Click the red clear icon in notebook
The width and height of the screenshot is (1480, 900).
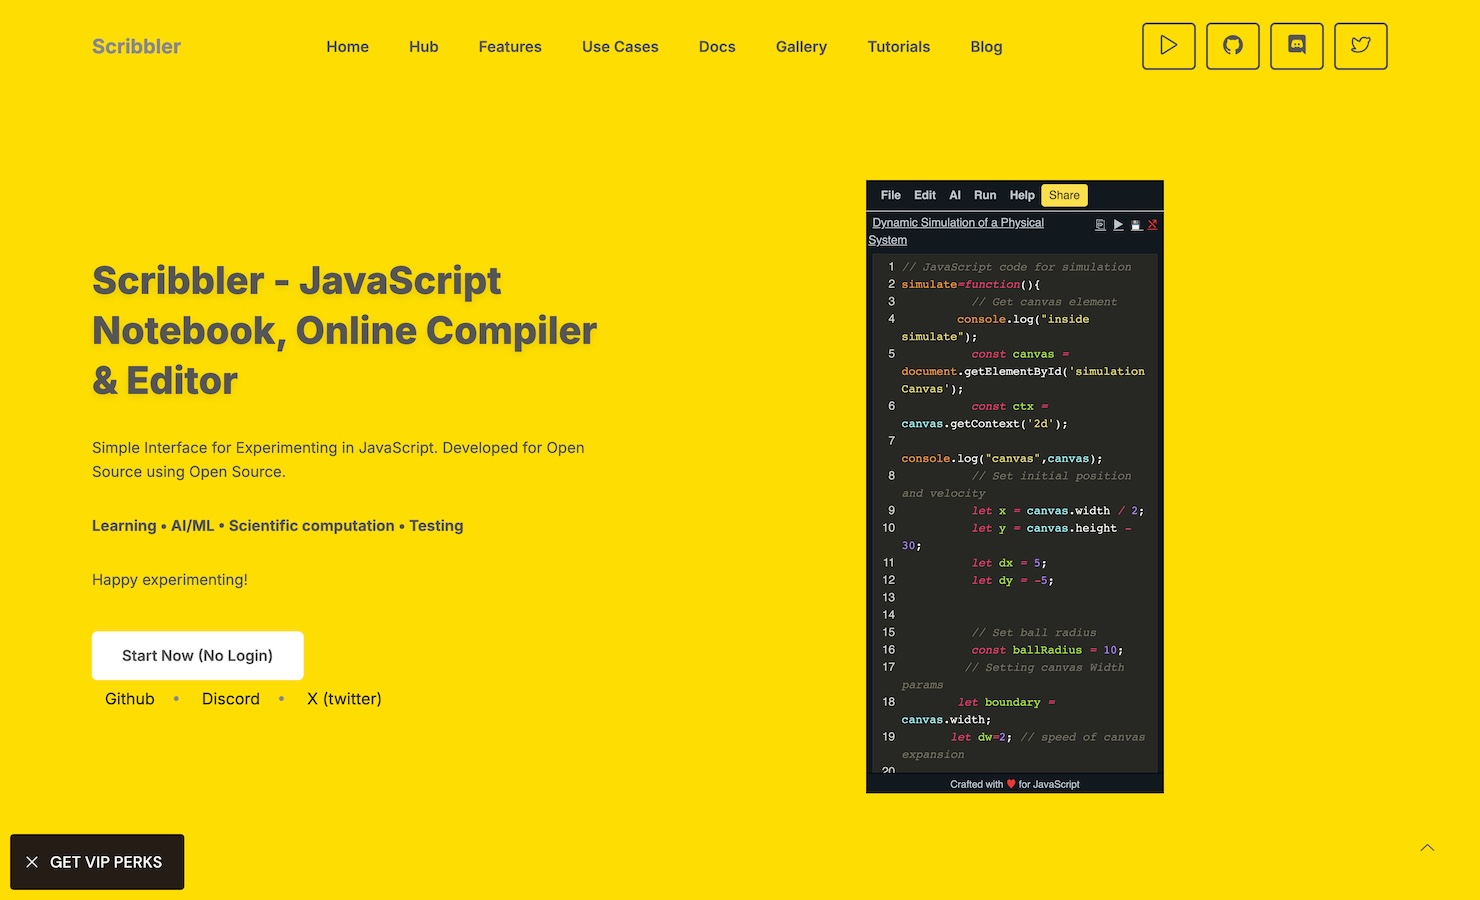point(1152,225)
